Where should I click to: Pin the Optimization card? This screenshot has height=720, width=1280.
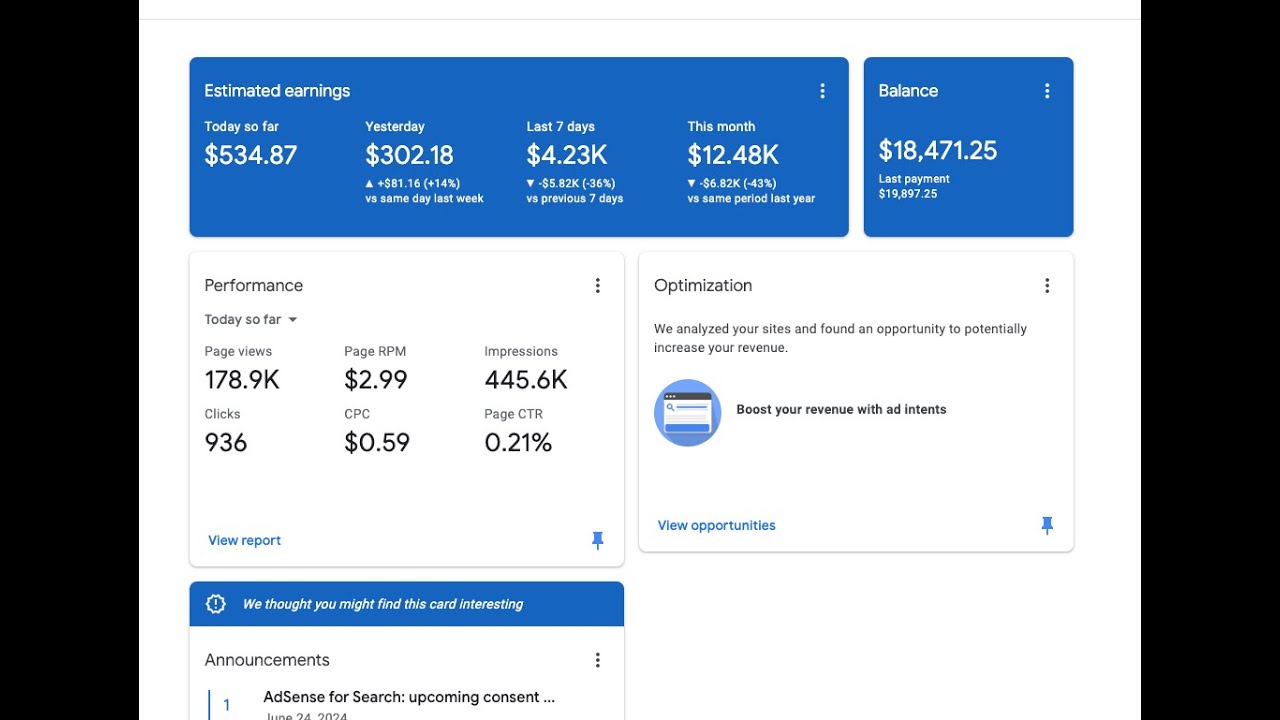click(1047, 525)
